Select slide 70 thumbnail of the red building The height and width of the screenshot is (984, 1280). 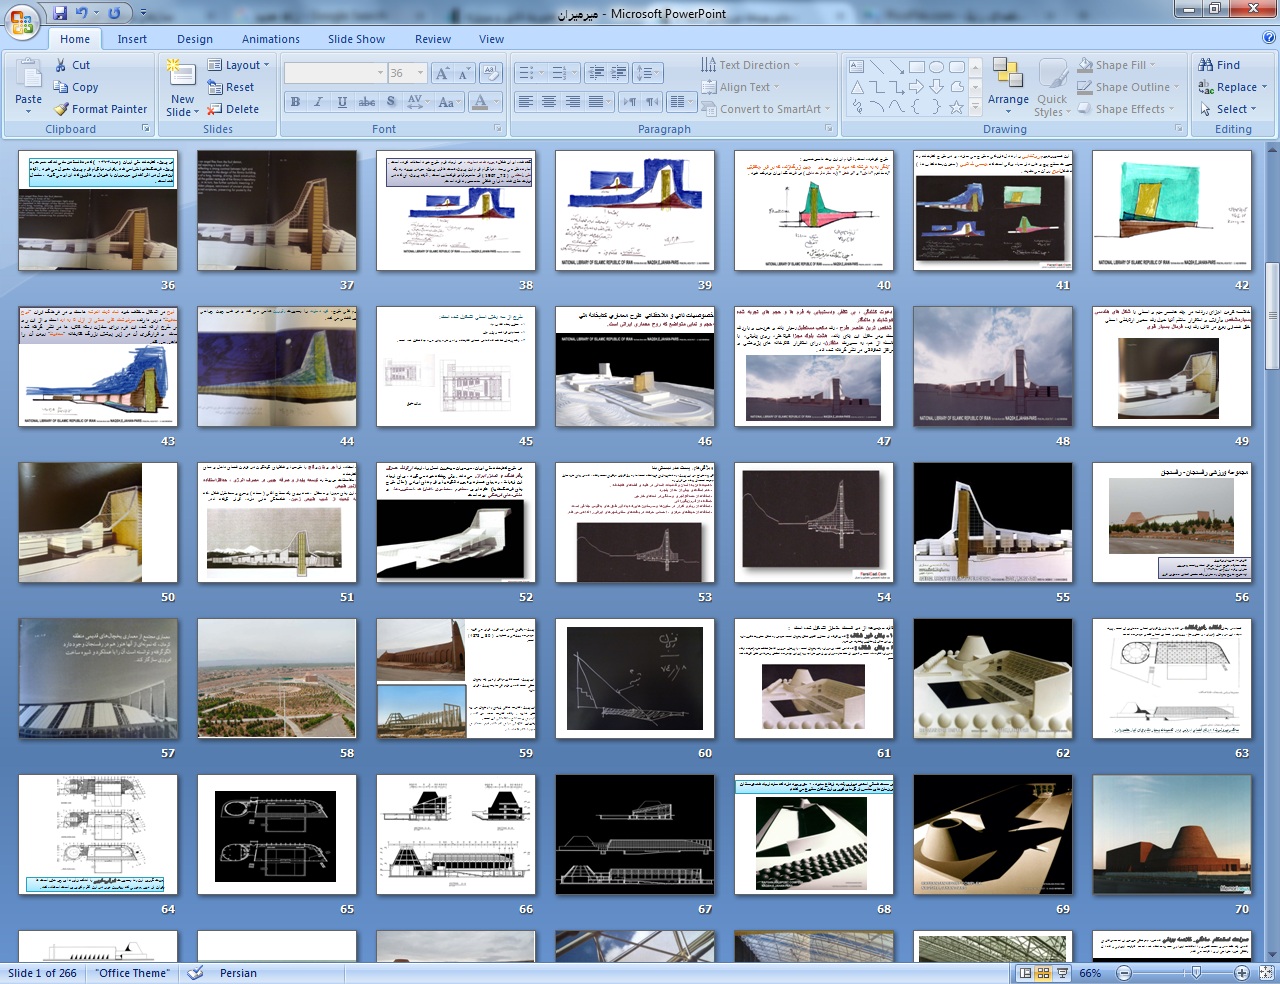(1172, 835)
